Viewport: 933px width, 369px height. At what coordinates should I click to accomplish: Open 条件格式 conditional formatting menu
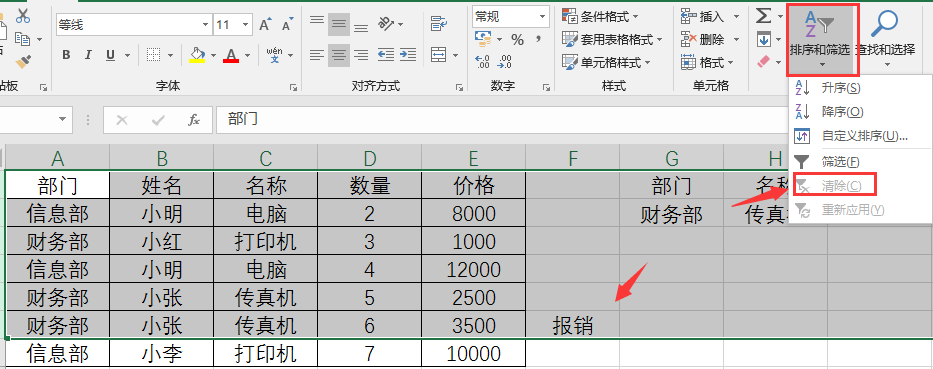click(600, 17)
